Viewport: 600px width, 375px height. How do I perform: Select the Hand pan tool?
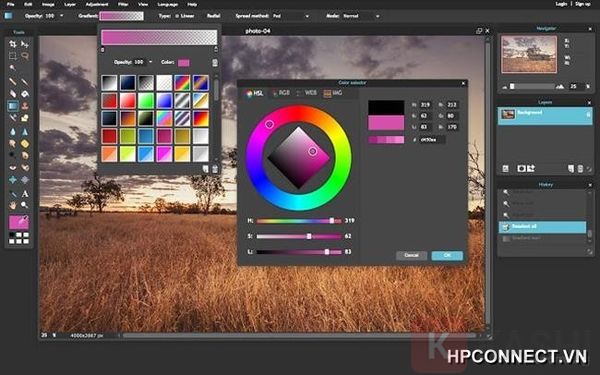pyautogui.click(x=13, y=205)
